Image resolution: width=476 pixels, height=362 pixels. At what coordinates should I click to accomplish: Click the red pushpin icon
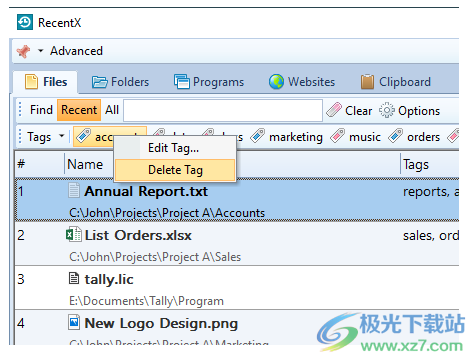23,51
